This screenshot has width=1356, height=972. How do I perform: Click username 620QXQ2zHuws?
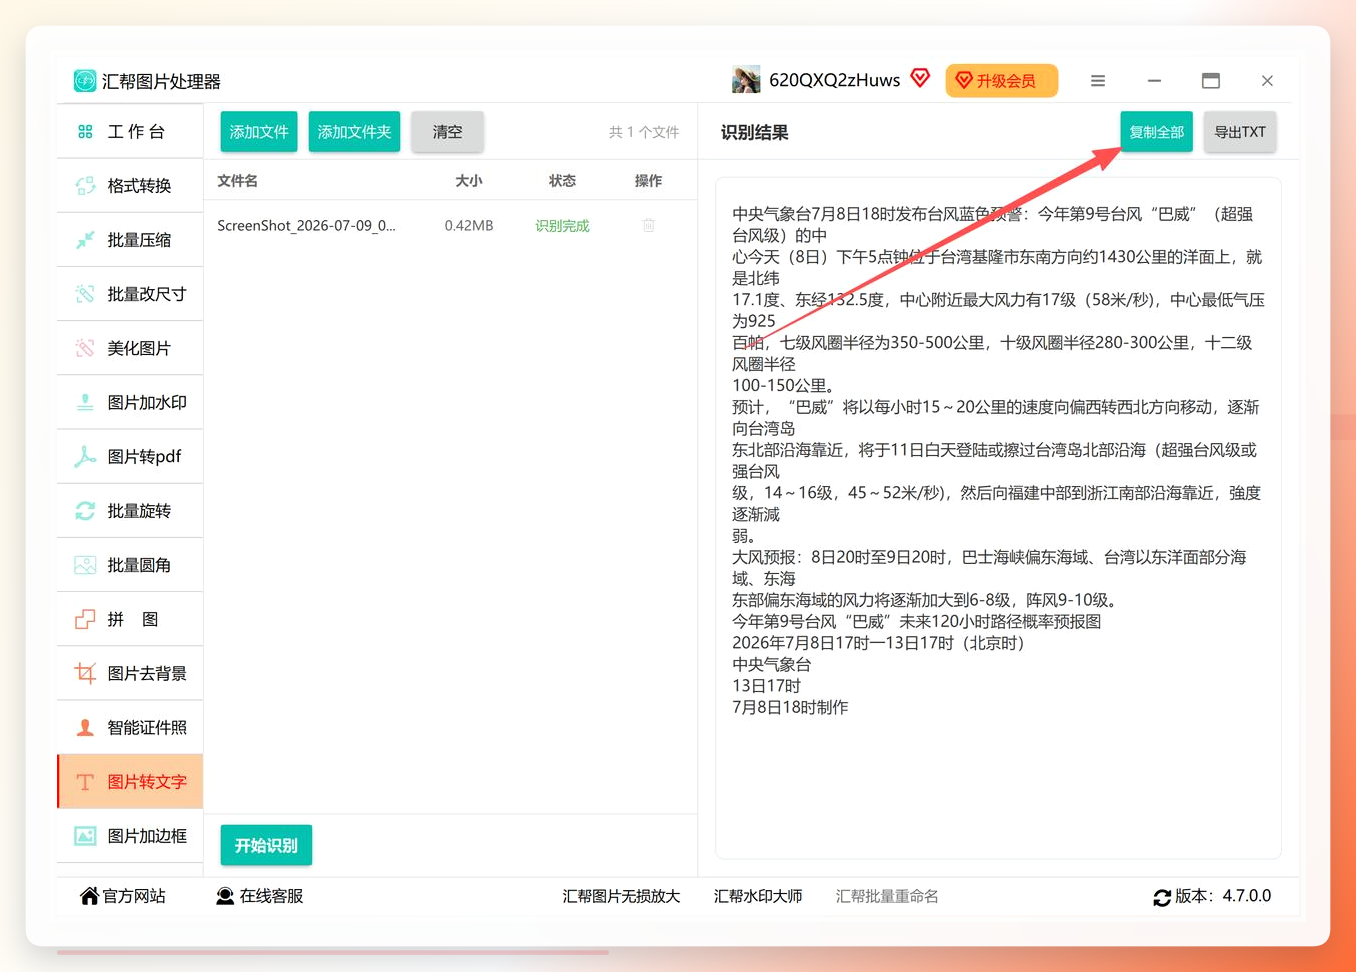click(834, 80)
